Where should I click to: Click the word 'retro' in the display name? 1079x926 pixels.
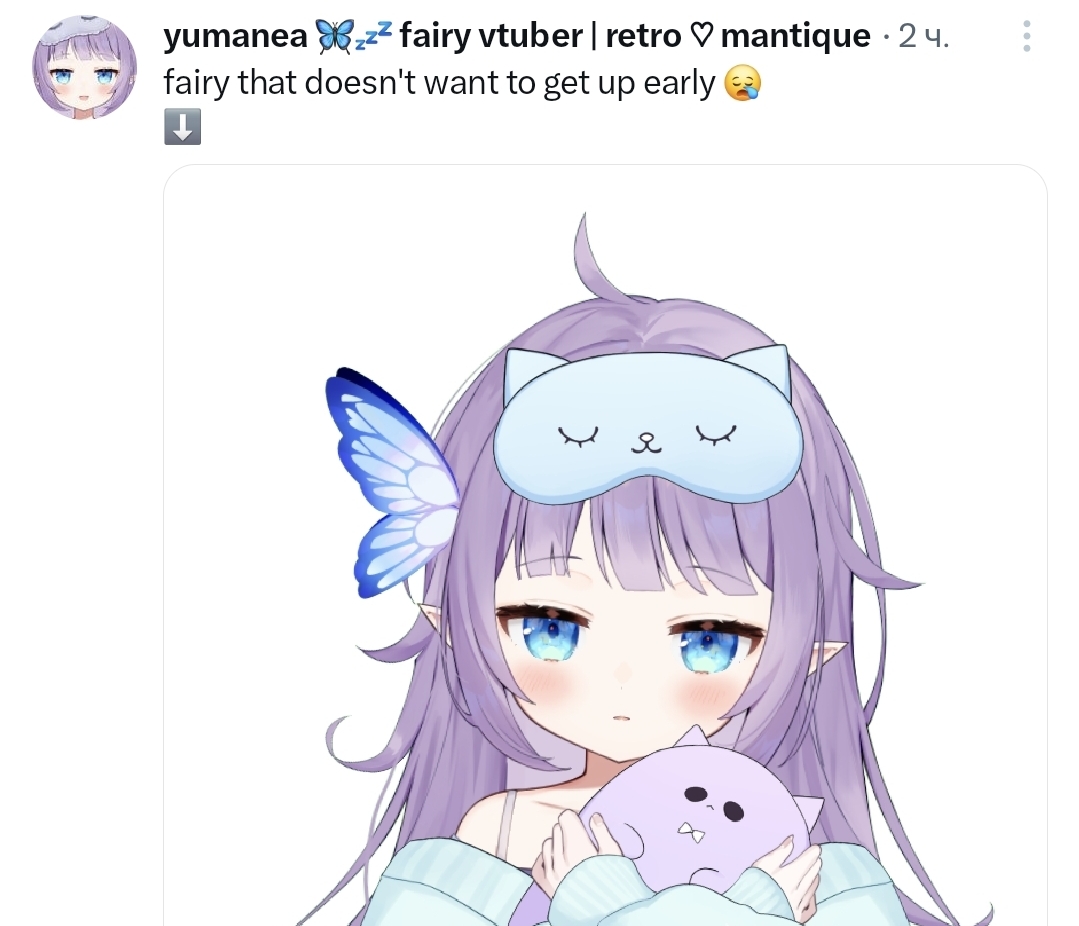click(643, 36)
